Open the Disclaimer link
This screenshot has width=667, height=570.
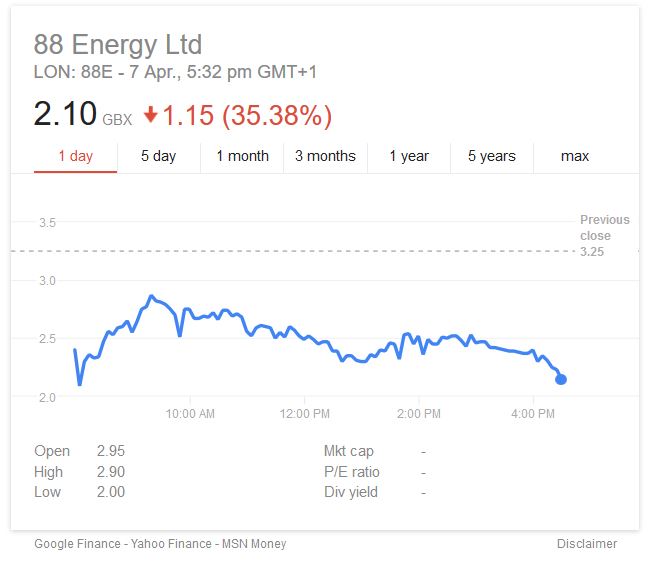point(587,544)
